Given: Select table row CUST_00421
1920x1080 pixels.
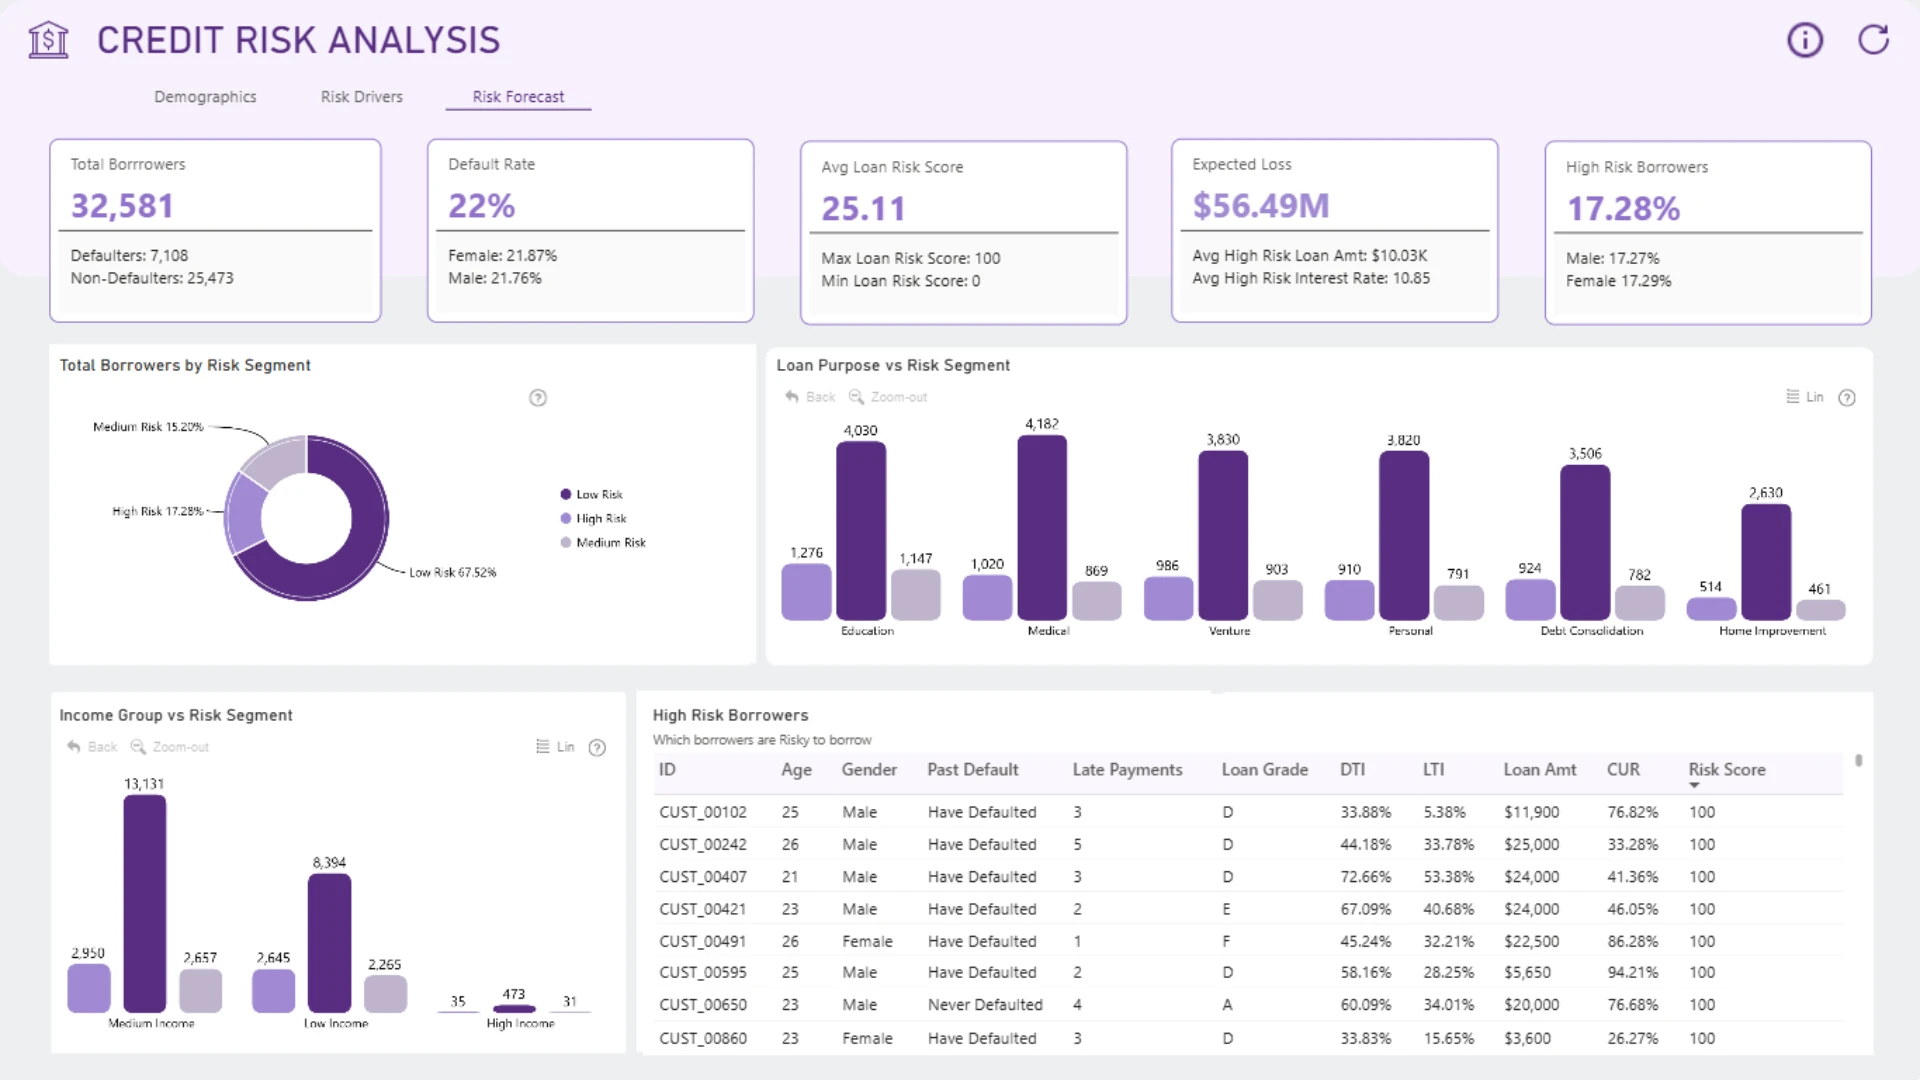Looking at the screenshot, I should pos(1248,909).
